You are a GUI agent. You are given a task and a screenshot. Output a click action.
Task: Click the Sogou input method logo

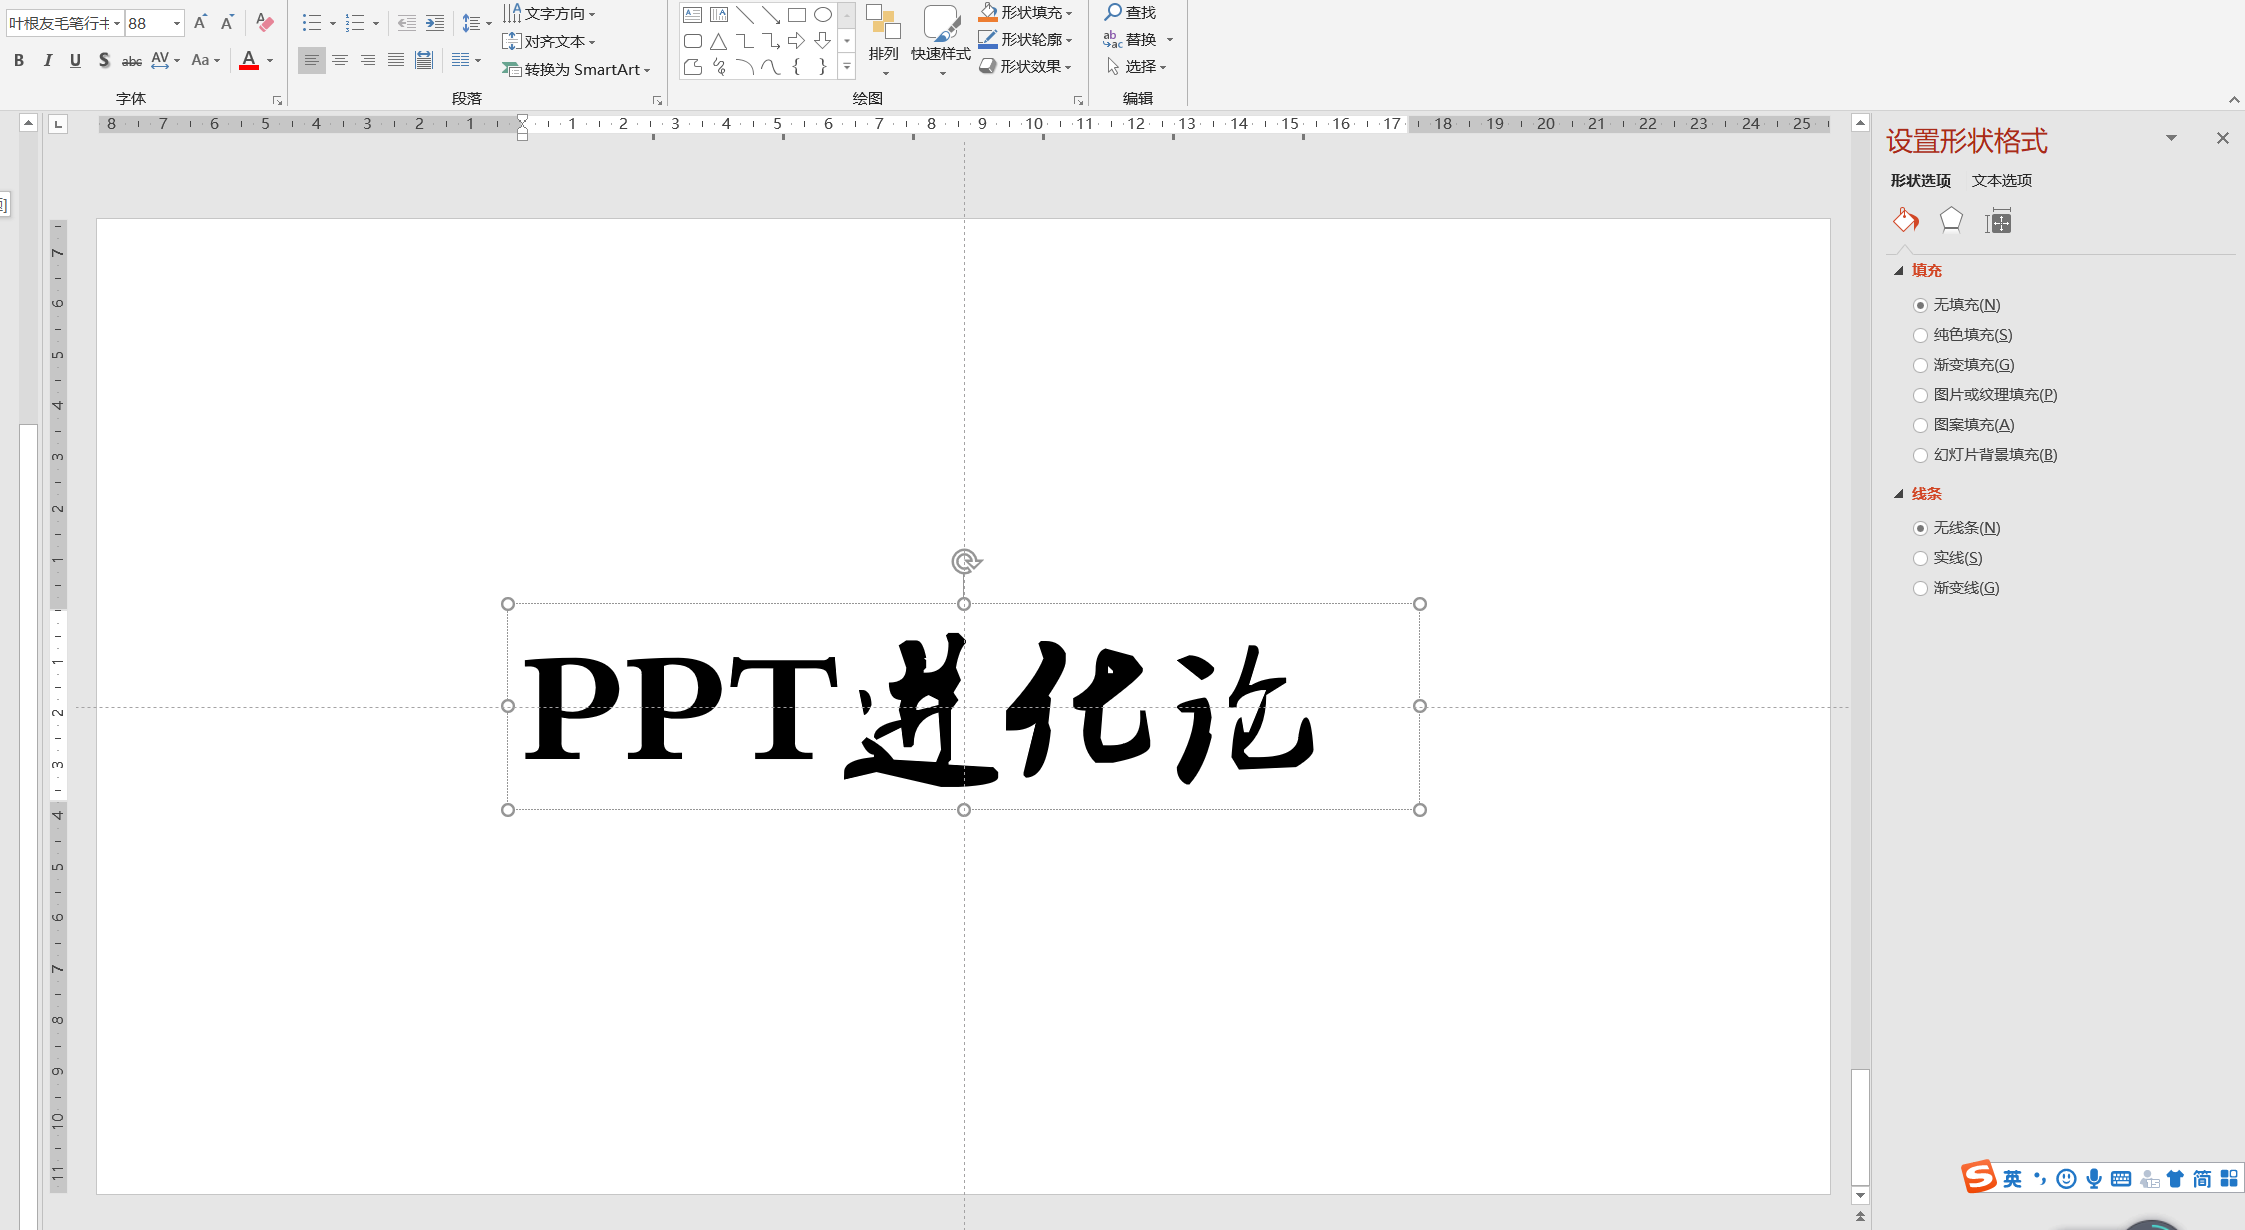[1978, 1177]
